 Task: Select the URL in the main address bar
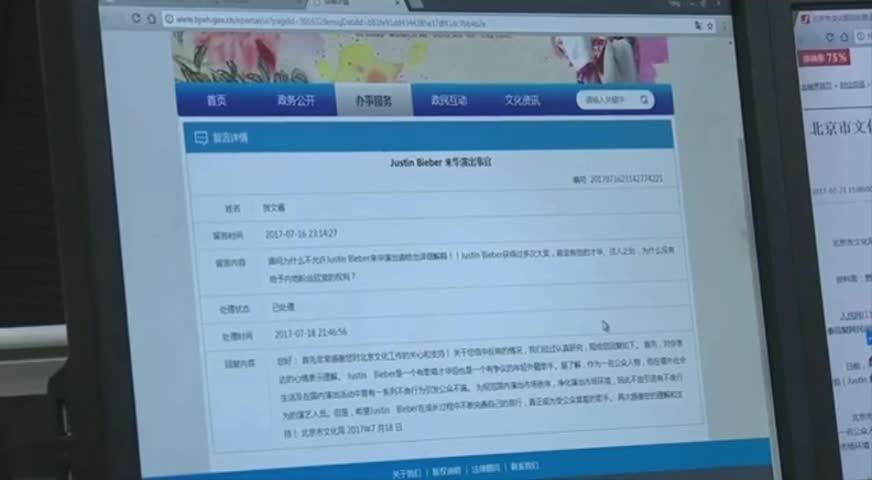pyautogui.click(x=331, y=23)
